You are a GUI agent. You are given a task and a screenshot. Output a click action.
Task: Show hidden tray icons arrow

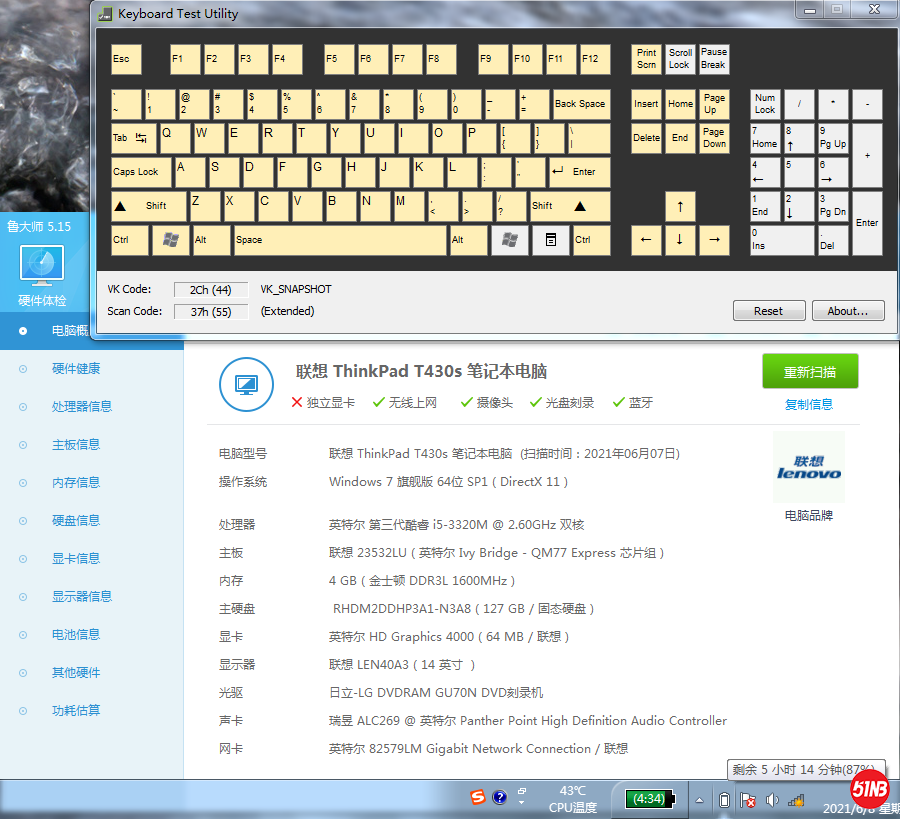[700, 800]
